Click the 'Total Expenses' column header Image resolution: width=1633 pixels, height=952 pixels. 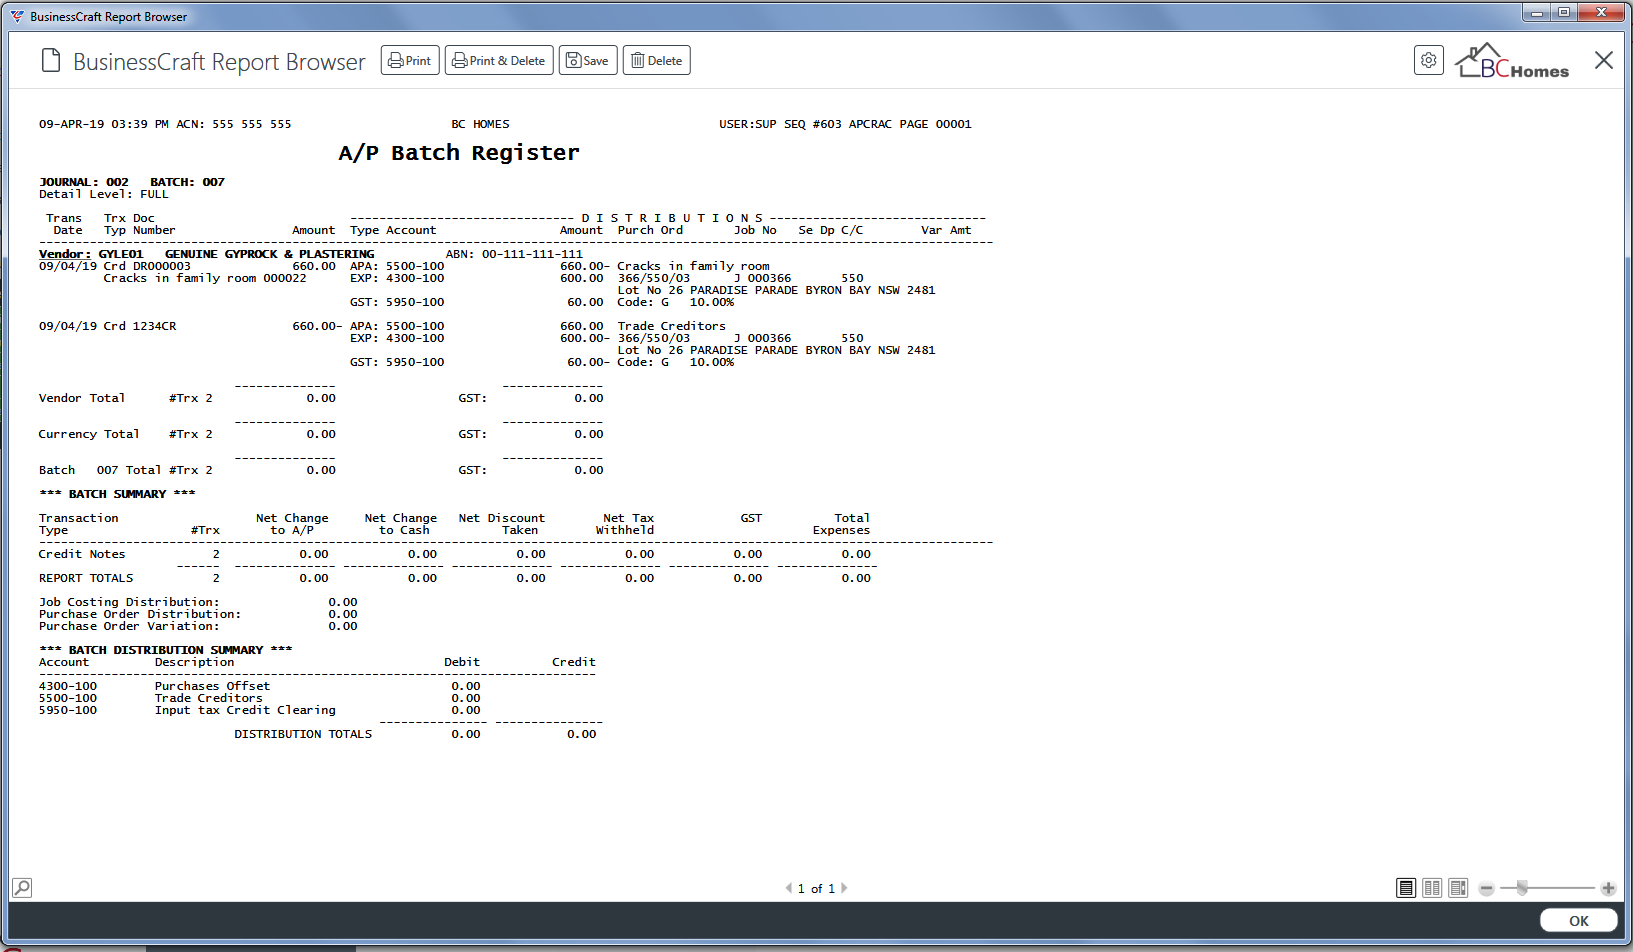click(x=842, y=524)
